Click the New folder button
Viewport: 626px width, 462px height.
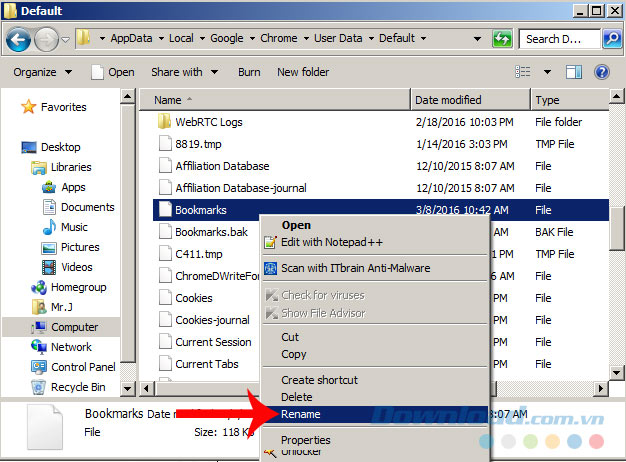pyautogui.click(x=302, y=72)
